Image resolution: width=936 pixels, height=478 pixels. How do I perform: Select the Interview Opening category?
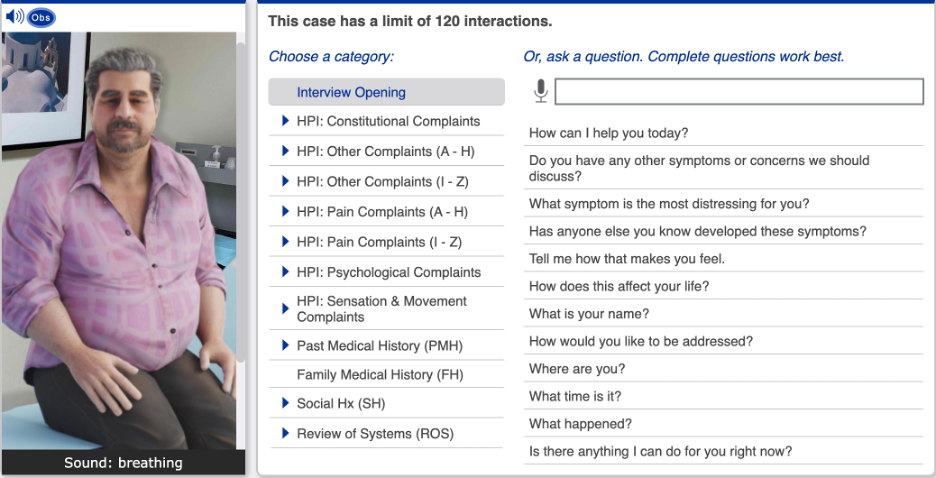pos(351,92)
